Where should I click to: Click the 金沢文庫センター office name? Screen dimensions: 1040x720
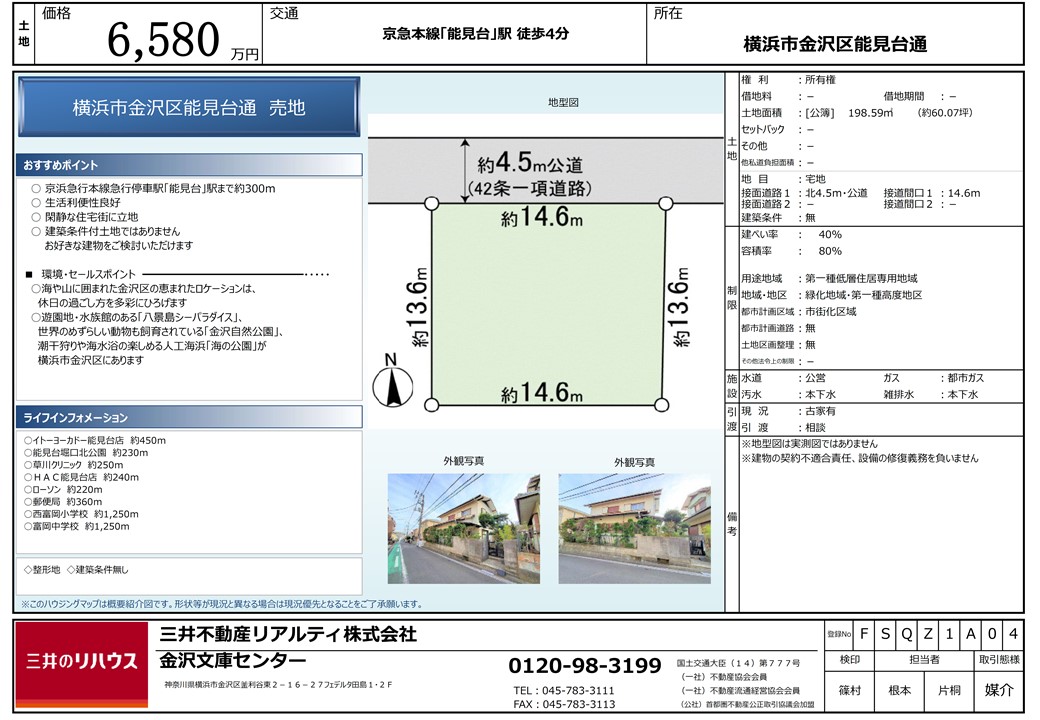click(x=233, y=661)
